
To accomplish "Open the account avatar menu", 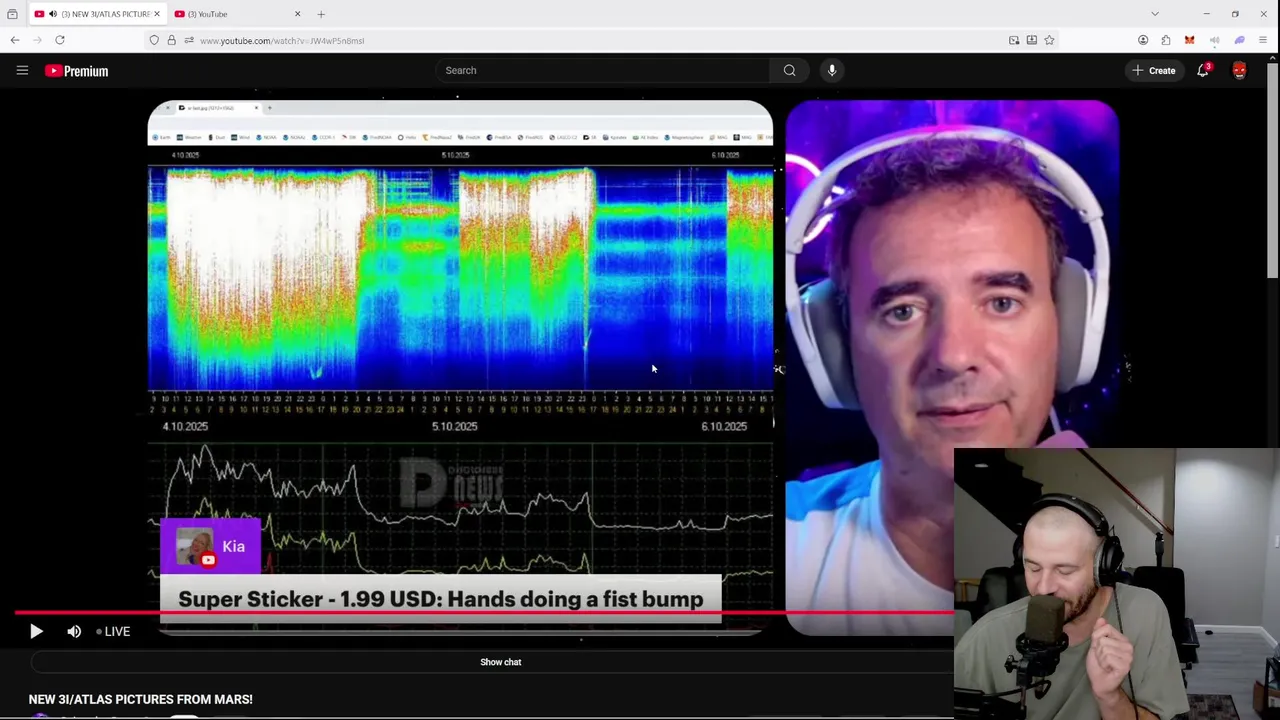I will coord(1240,70).
